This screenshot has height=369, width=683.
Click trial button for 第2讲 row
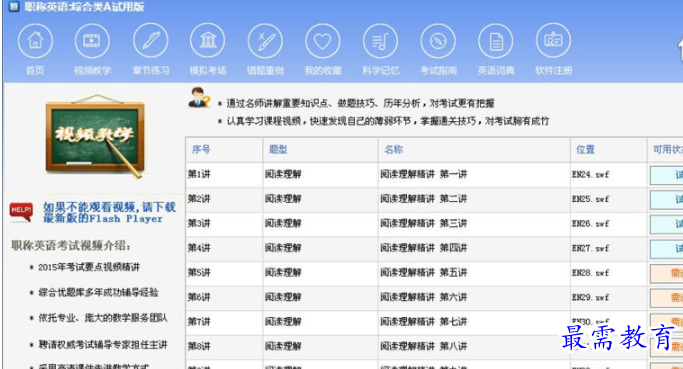pyautogui.click(x=666, y=200)
